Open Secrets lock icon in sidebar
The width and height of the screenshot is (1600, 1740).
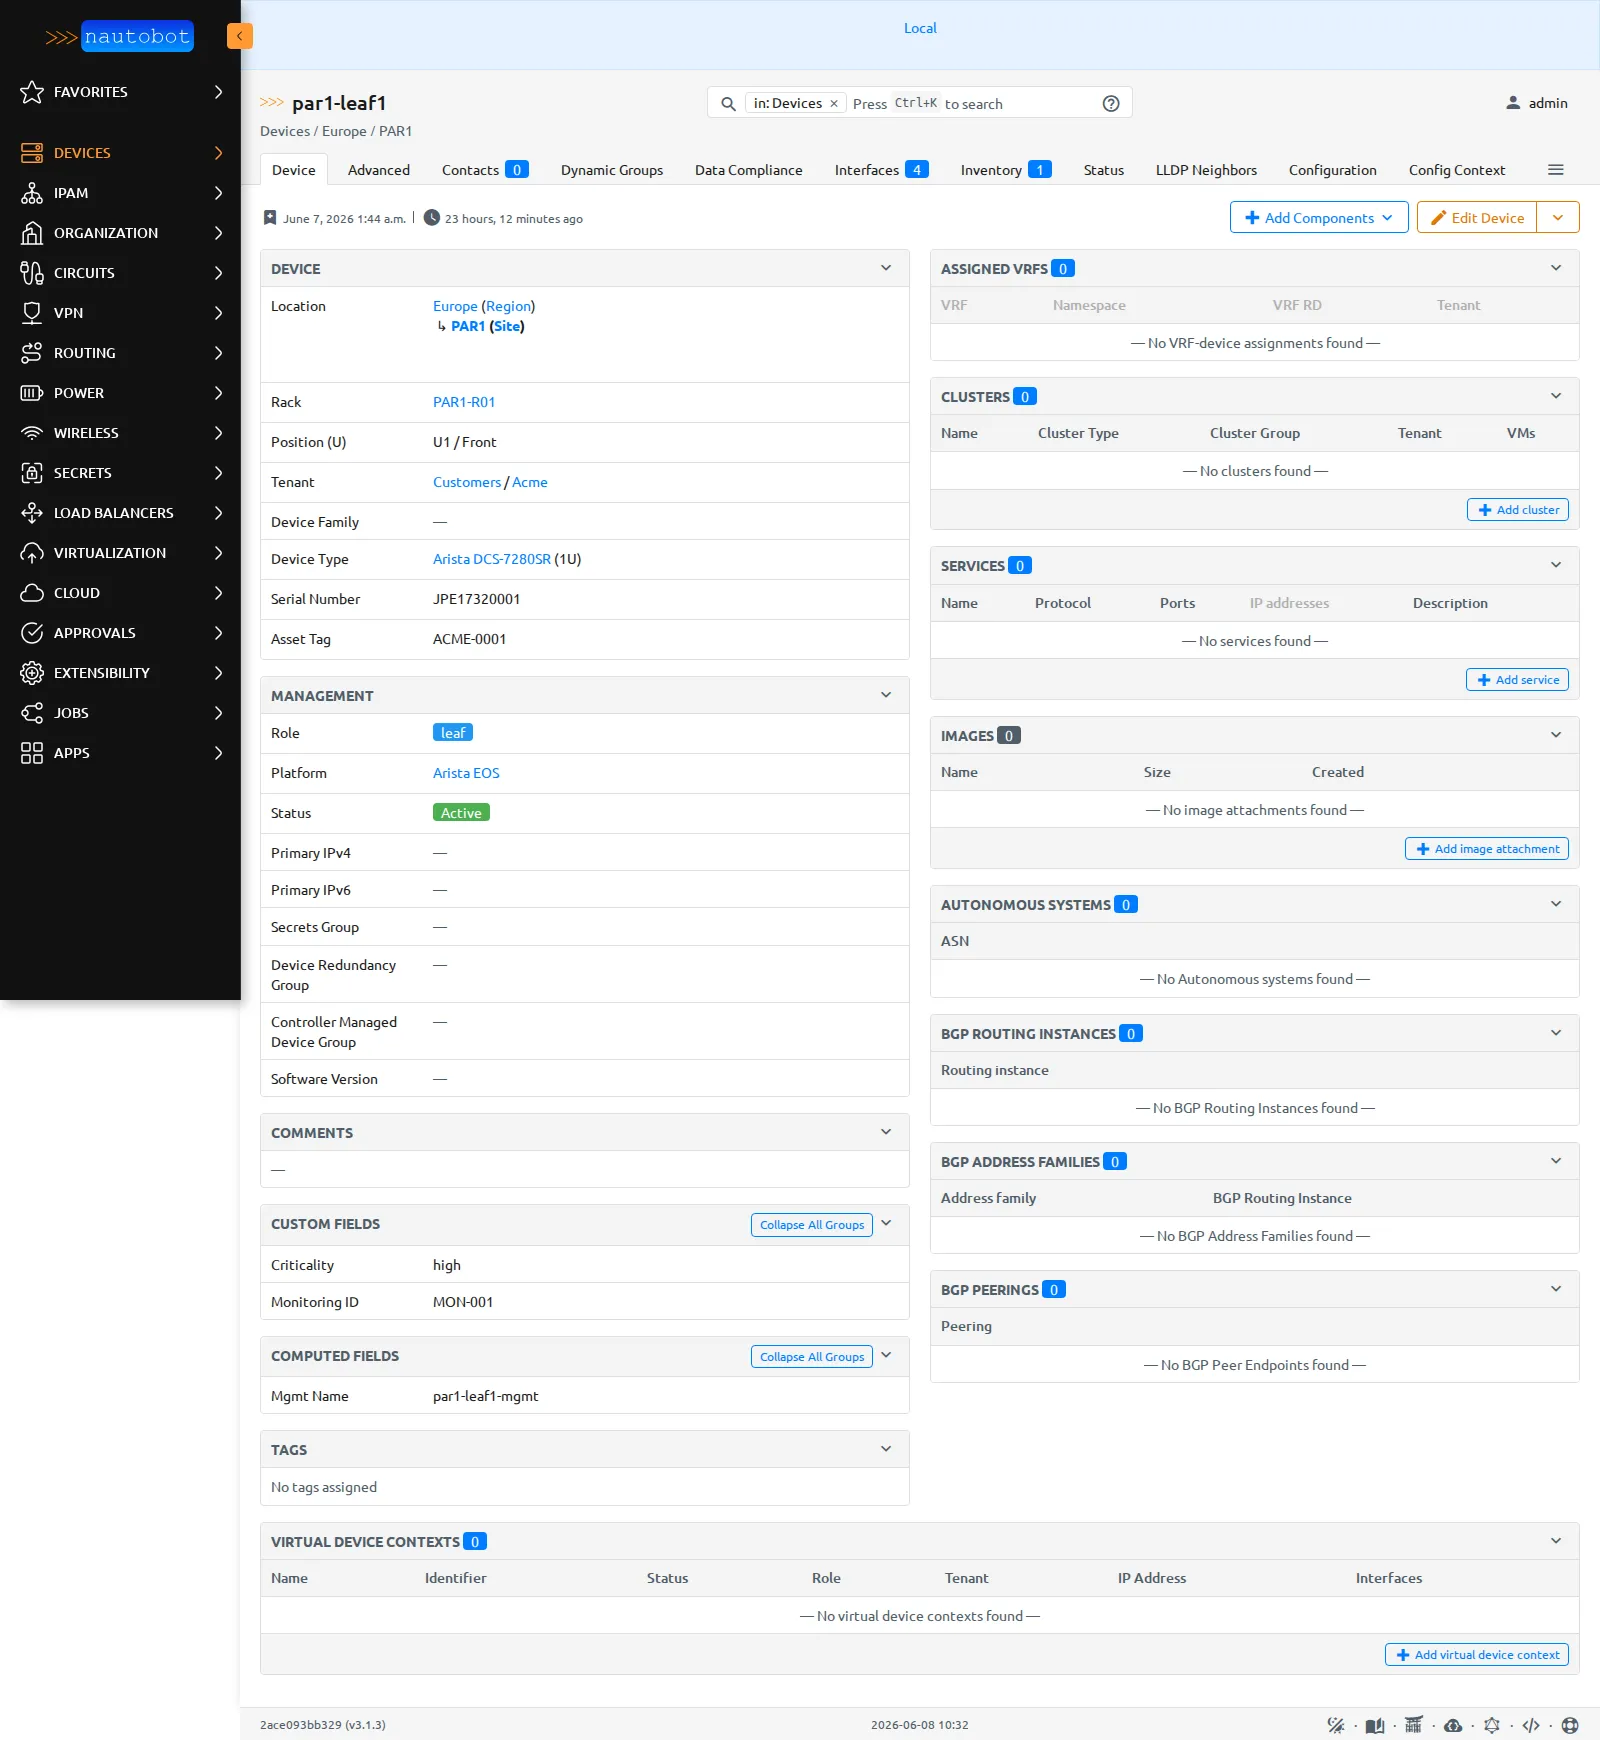[32, 473]
